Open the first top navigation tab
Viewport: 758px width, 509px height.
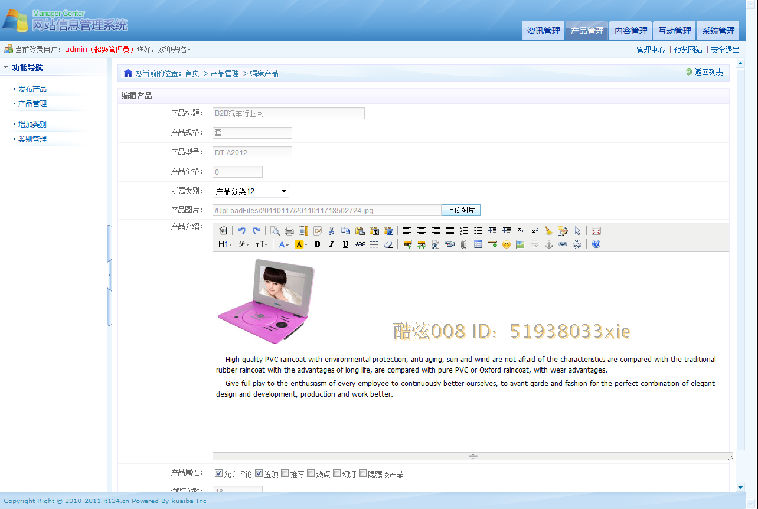[543, 30]
